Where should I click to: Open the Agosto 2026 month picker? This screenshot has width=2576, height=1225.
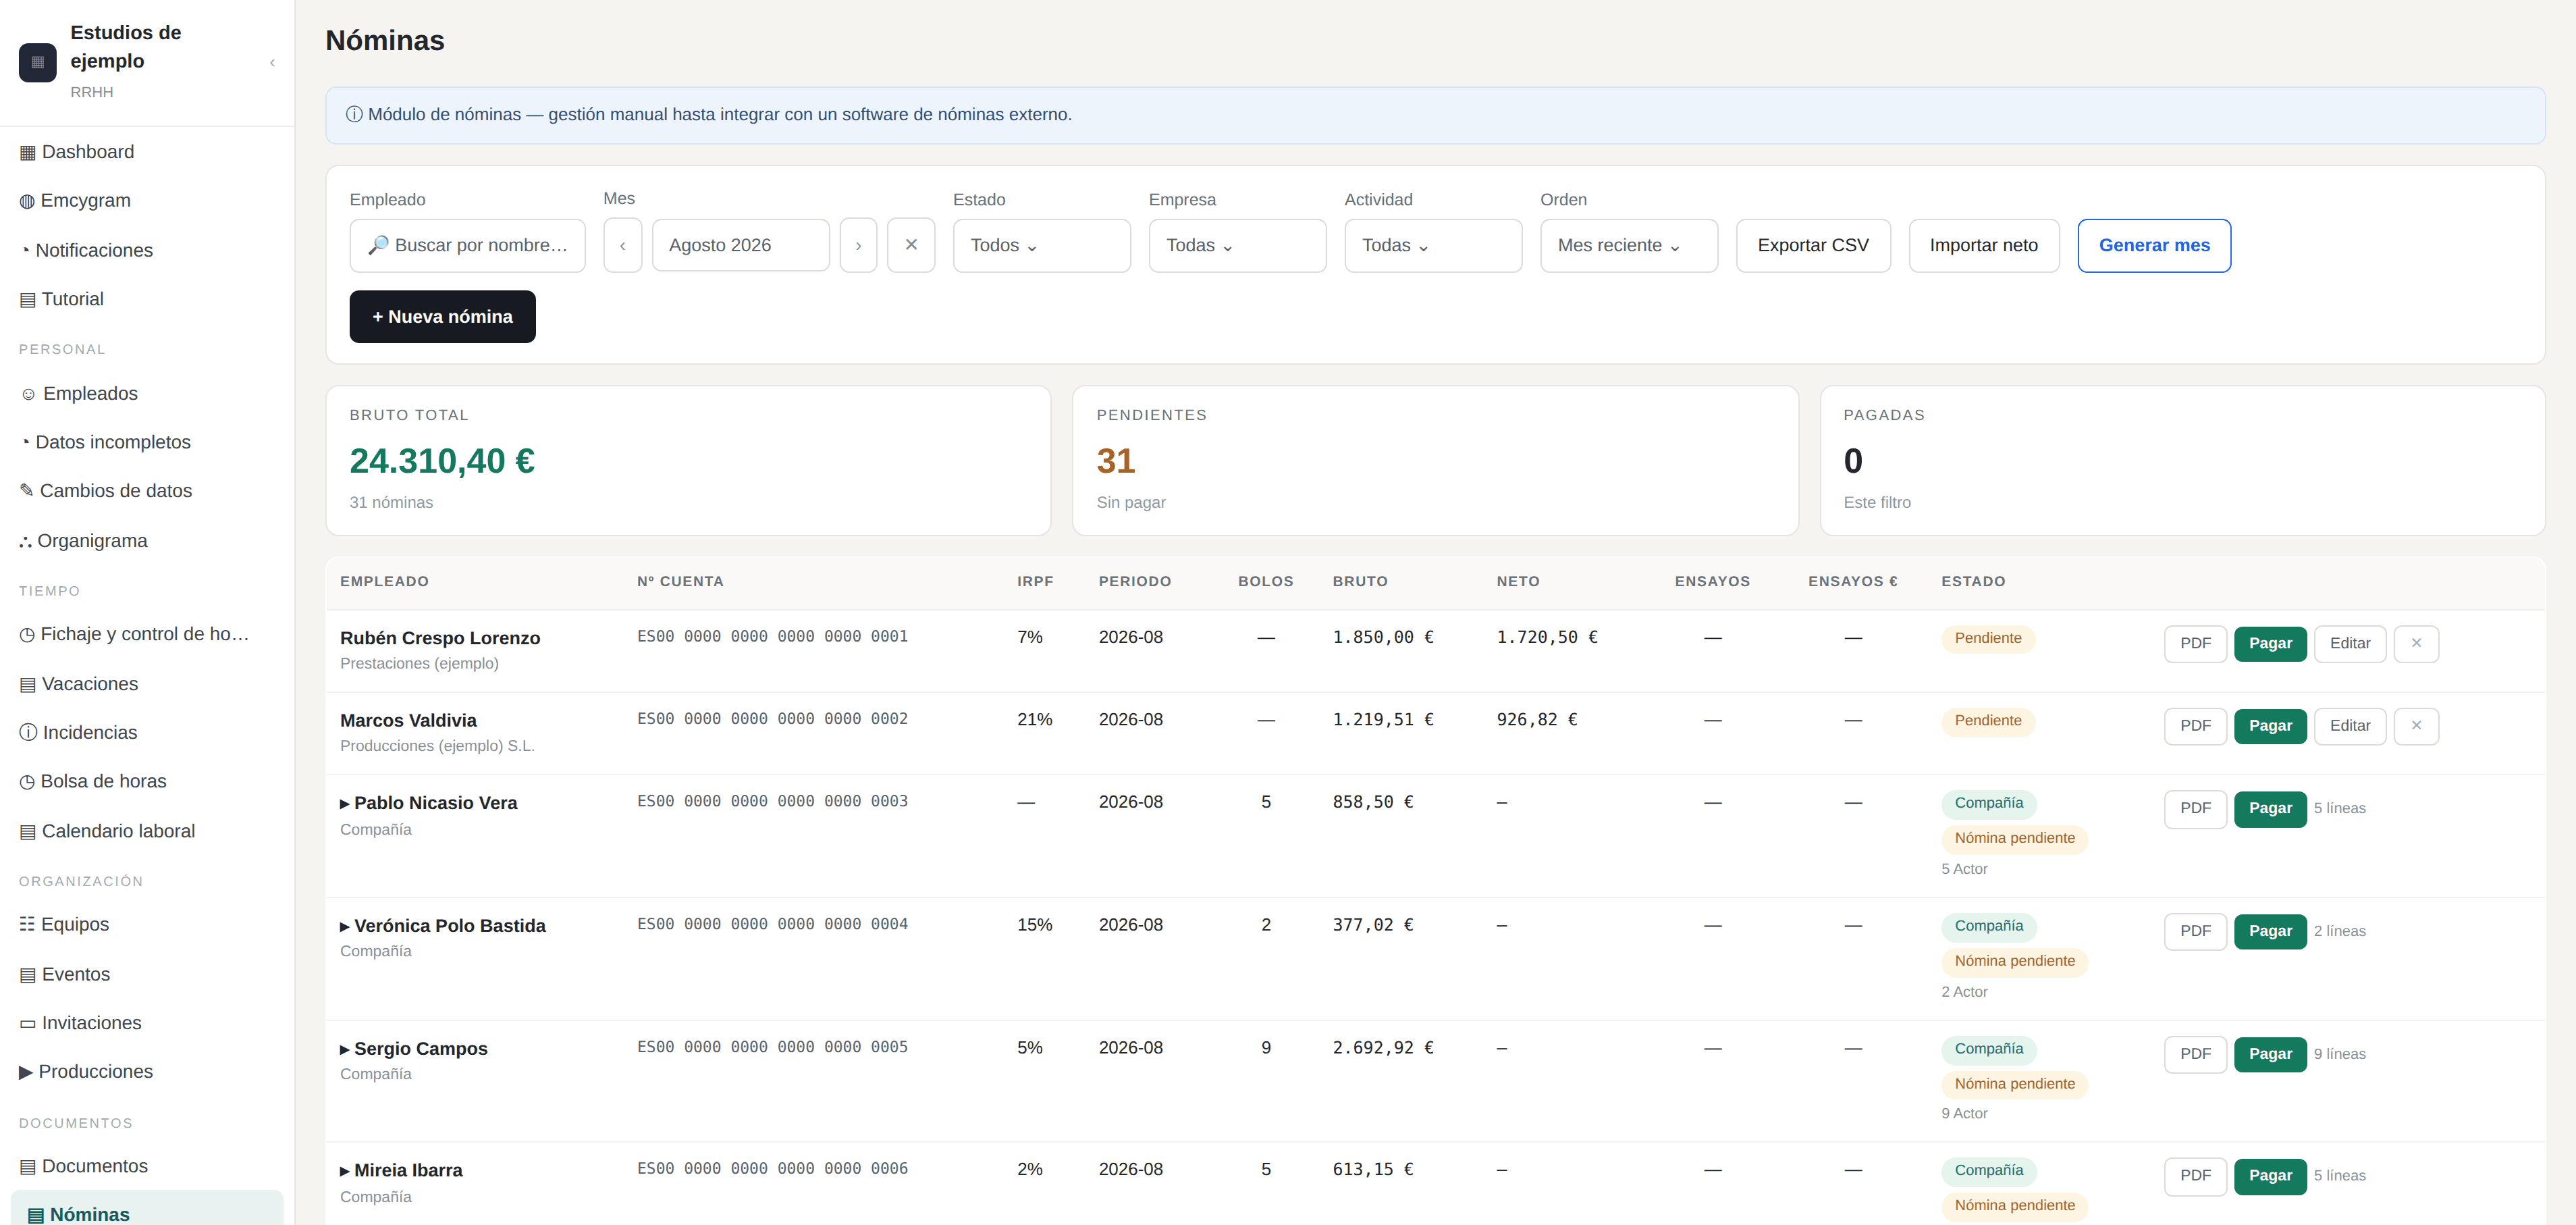tap(741, 246)
